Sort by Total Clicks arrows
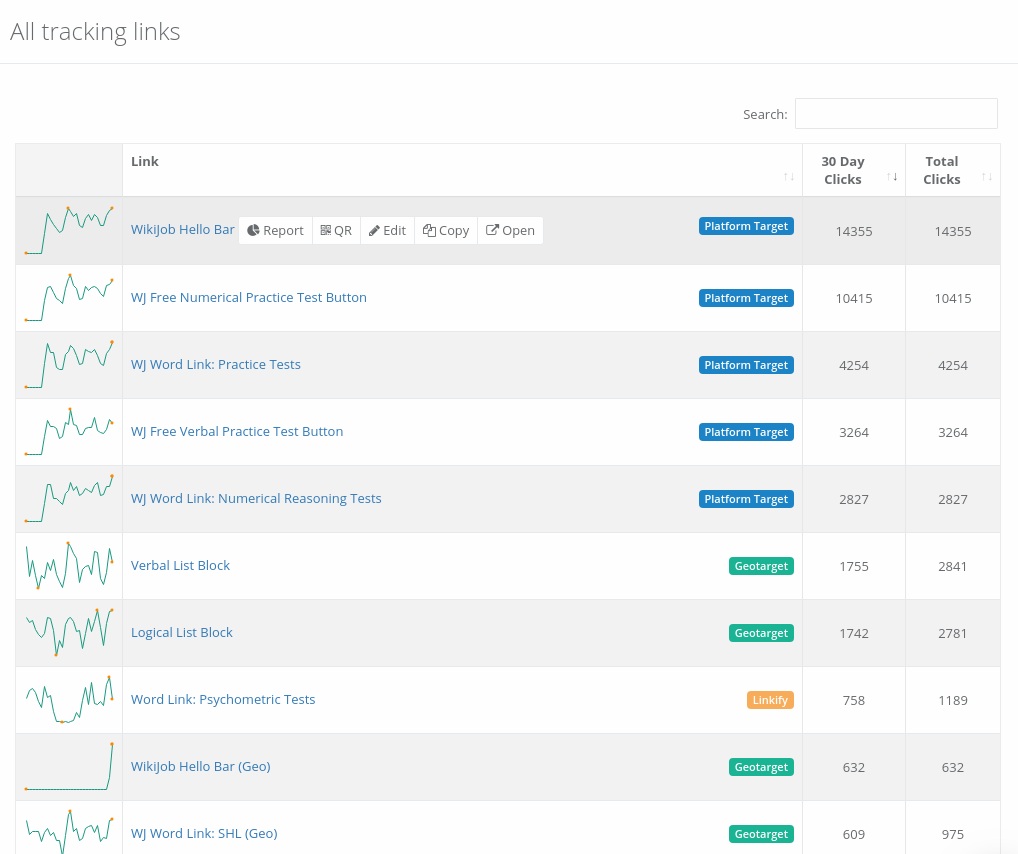The height and width of the screenshot is (854, 1018). 987,177
